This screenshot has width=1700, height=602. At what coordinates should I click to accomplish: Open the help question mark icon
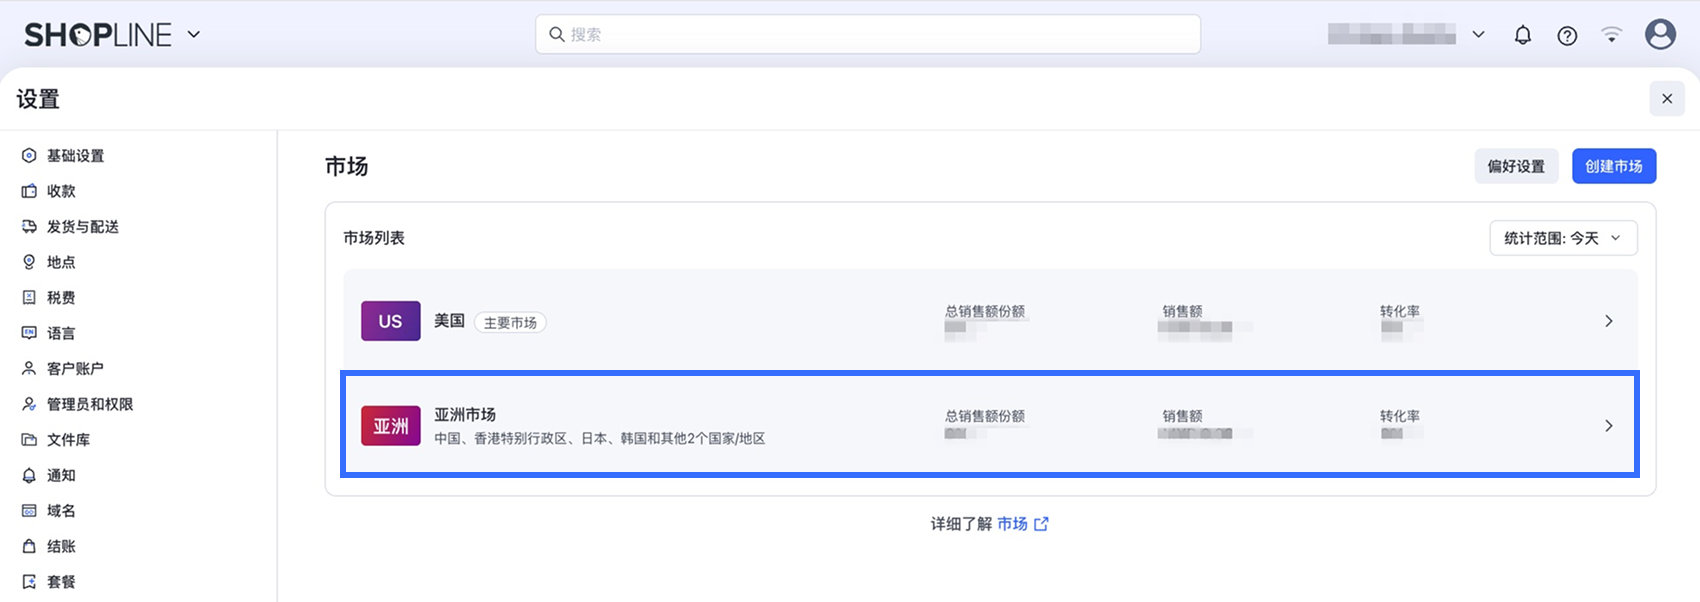[x=1567, y=35]
